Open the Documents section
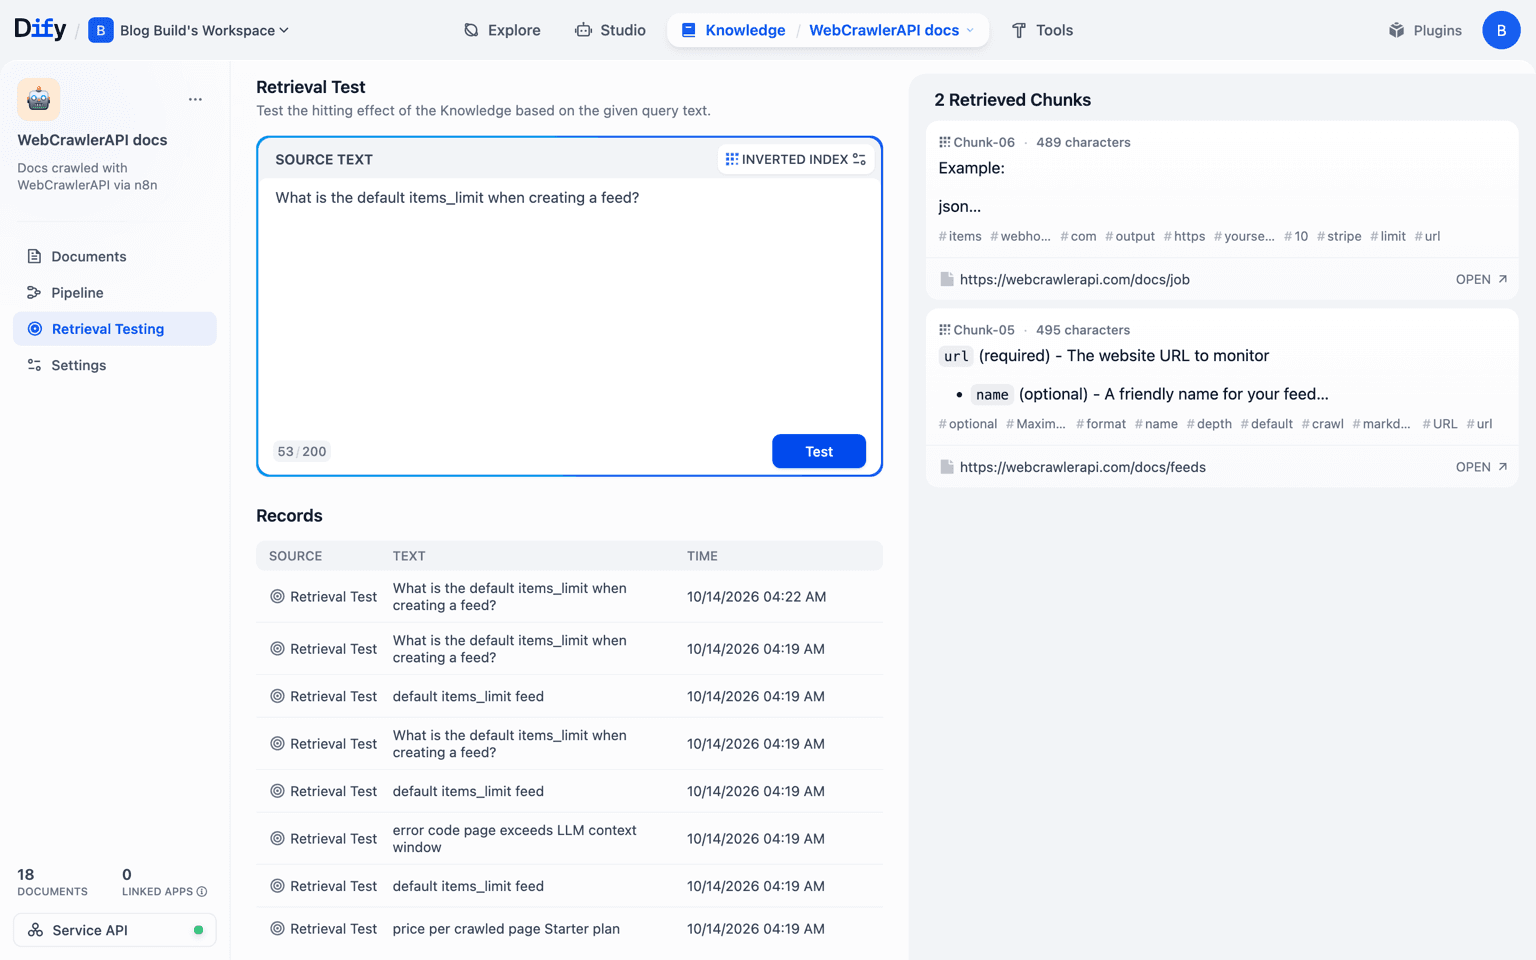1536x960 pixels. click(x=115, y=256)
